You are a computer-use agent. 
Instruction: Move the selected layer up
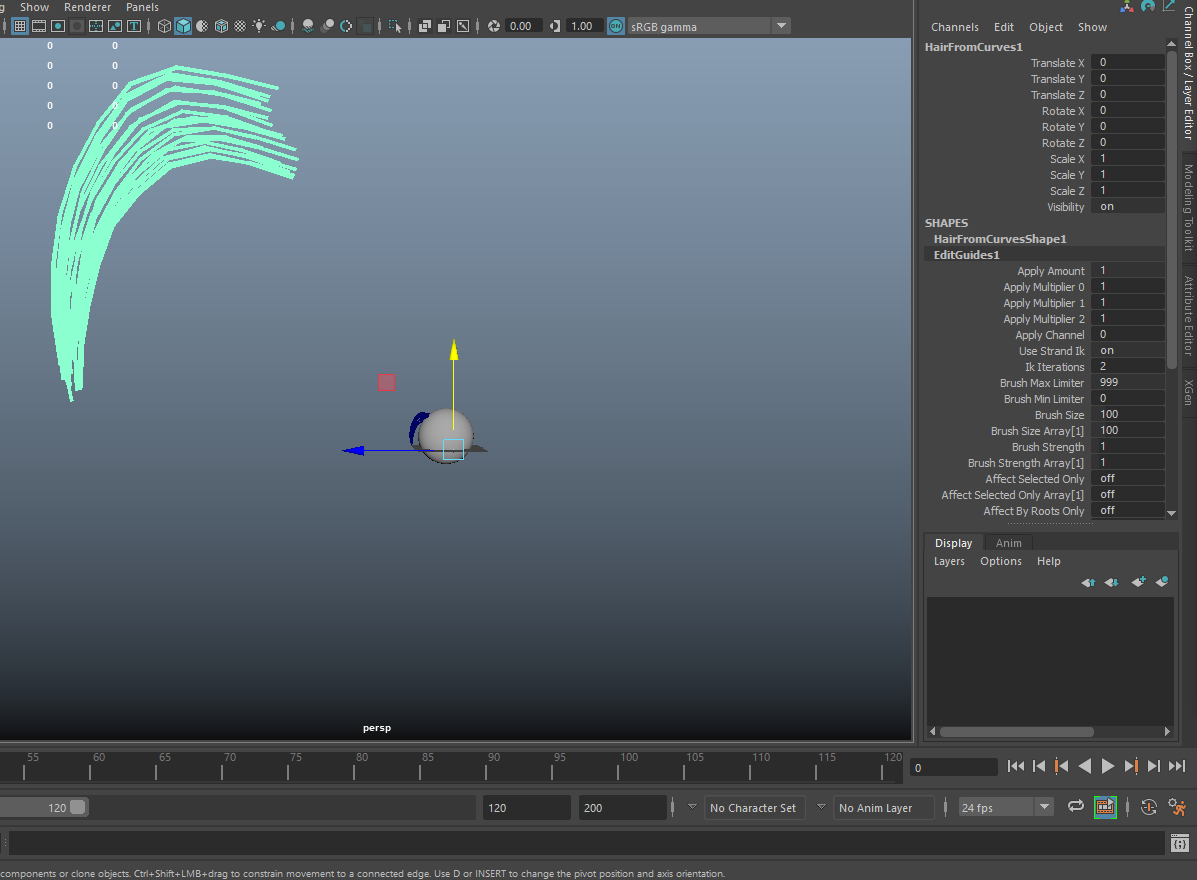[1088, 582]
